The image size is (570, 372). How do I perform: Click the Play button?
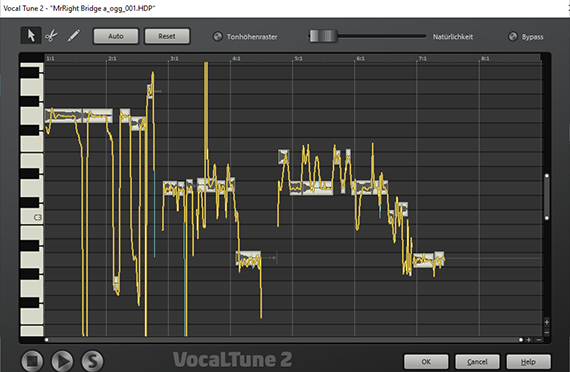pos(62,361)
